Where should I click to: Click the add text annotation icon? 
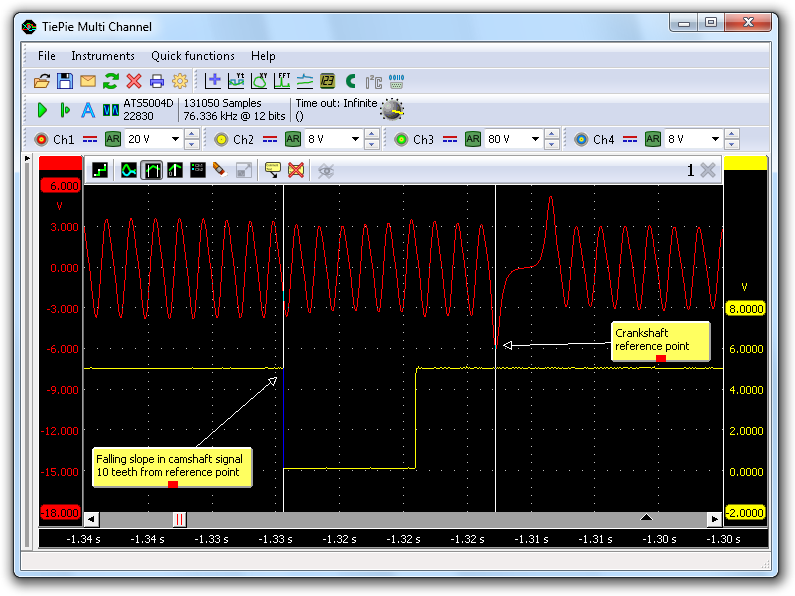271,170
